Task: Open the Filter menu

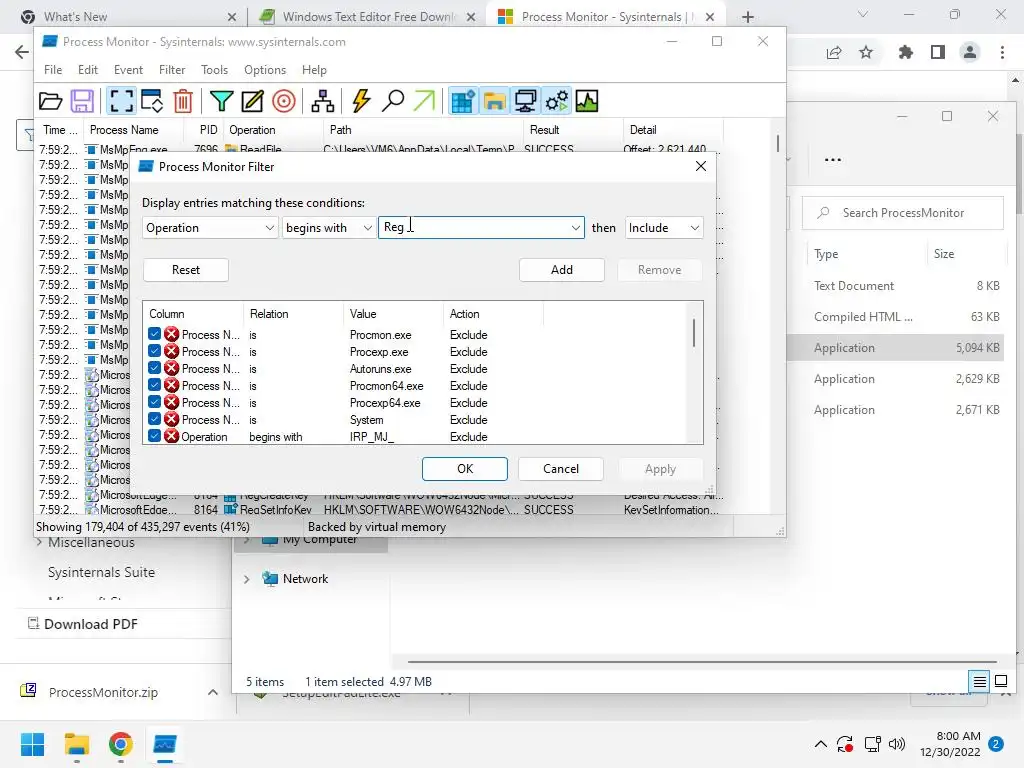Action: point(172,70)
